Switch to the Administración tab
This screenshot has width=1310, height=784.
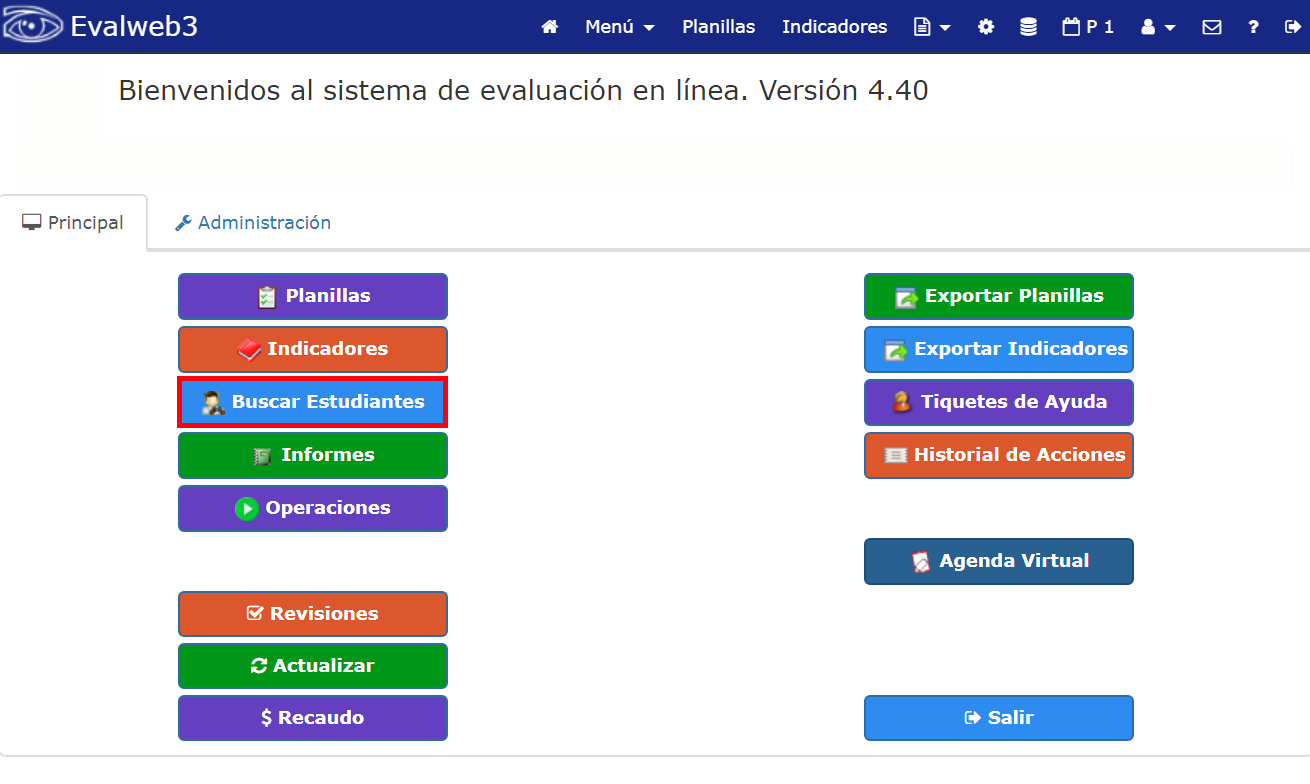point(252,222)
